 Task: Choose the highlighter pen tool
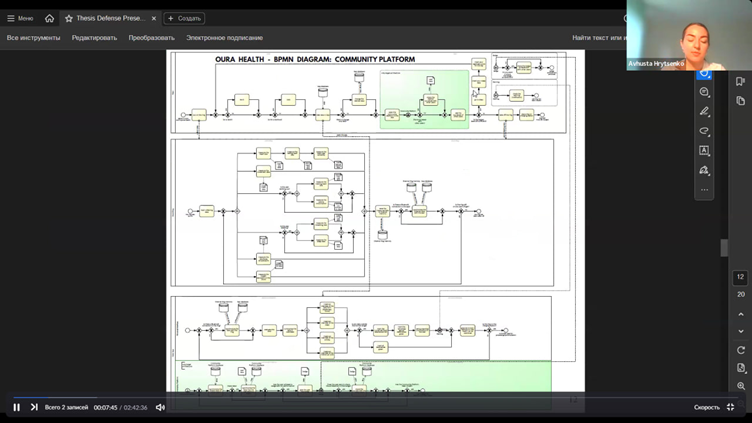pyautogui.click(x=704, y=111)
